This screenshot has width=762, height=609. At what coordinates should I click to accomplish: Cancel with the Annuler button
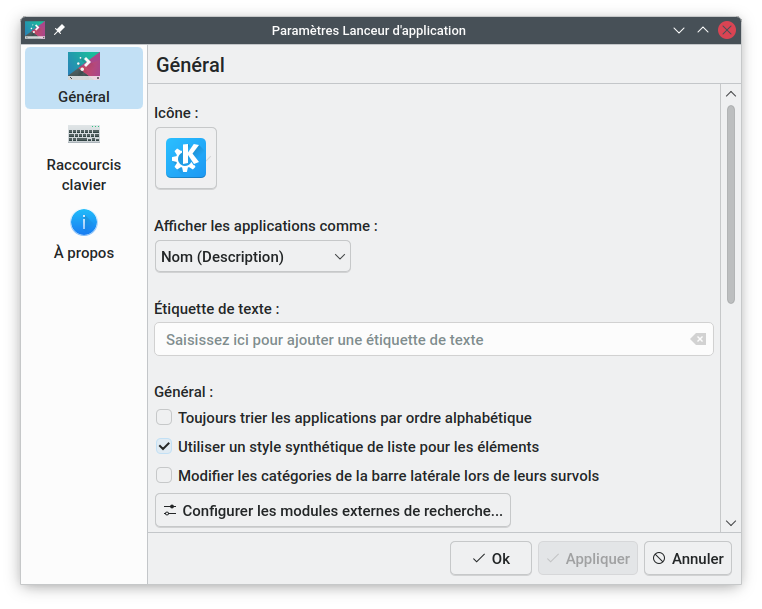point(688,558)
